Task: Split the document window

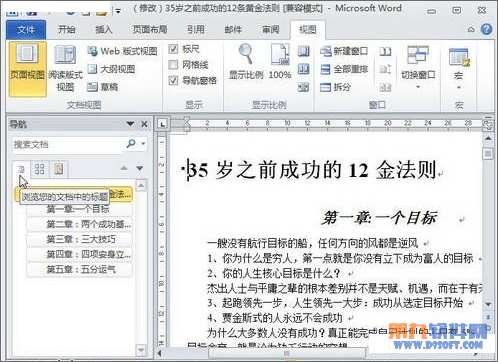Action: [x=335, y=87]
